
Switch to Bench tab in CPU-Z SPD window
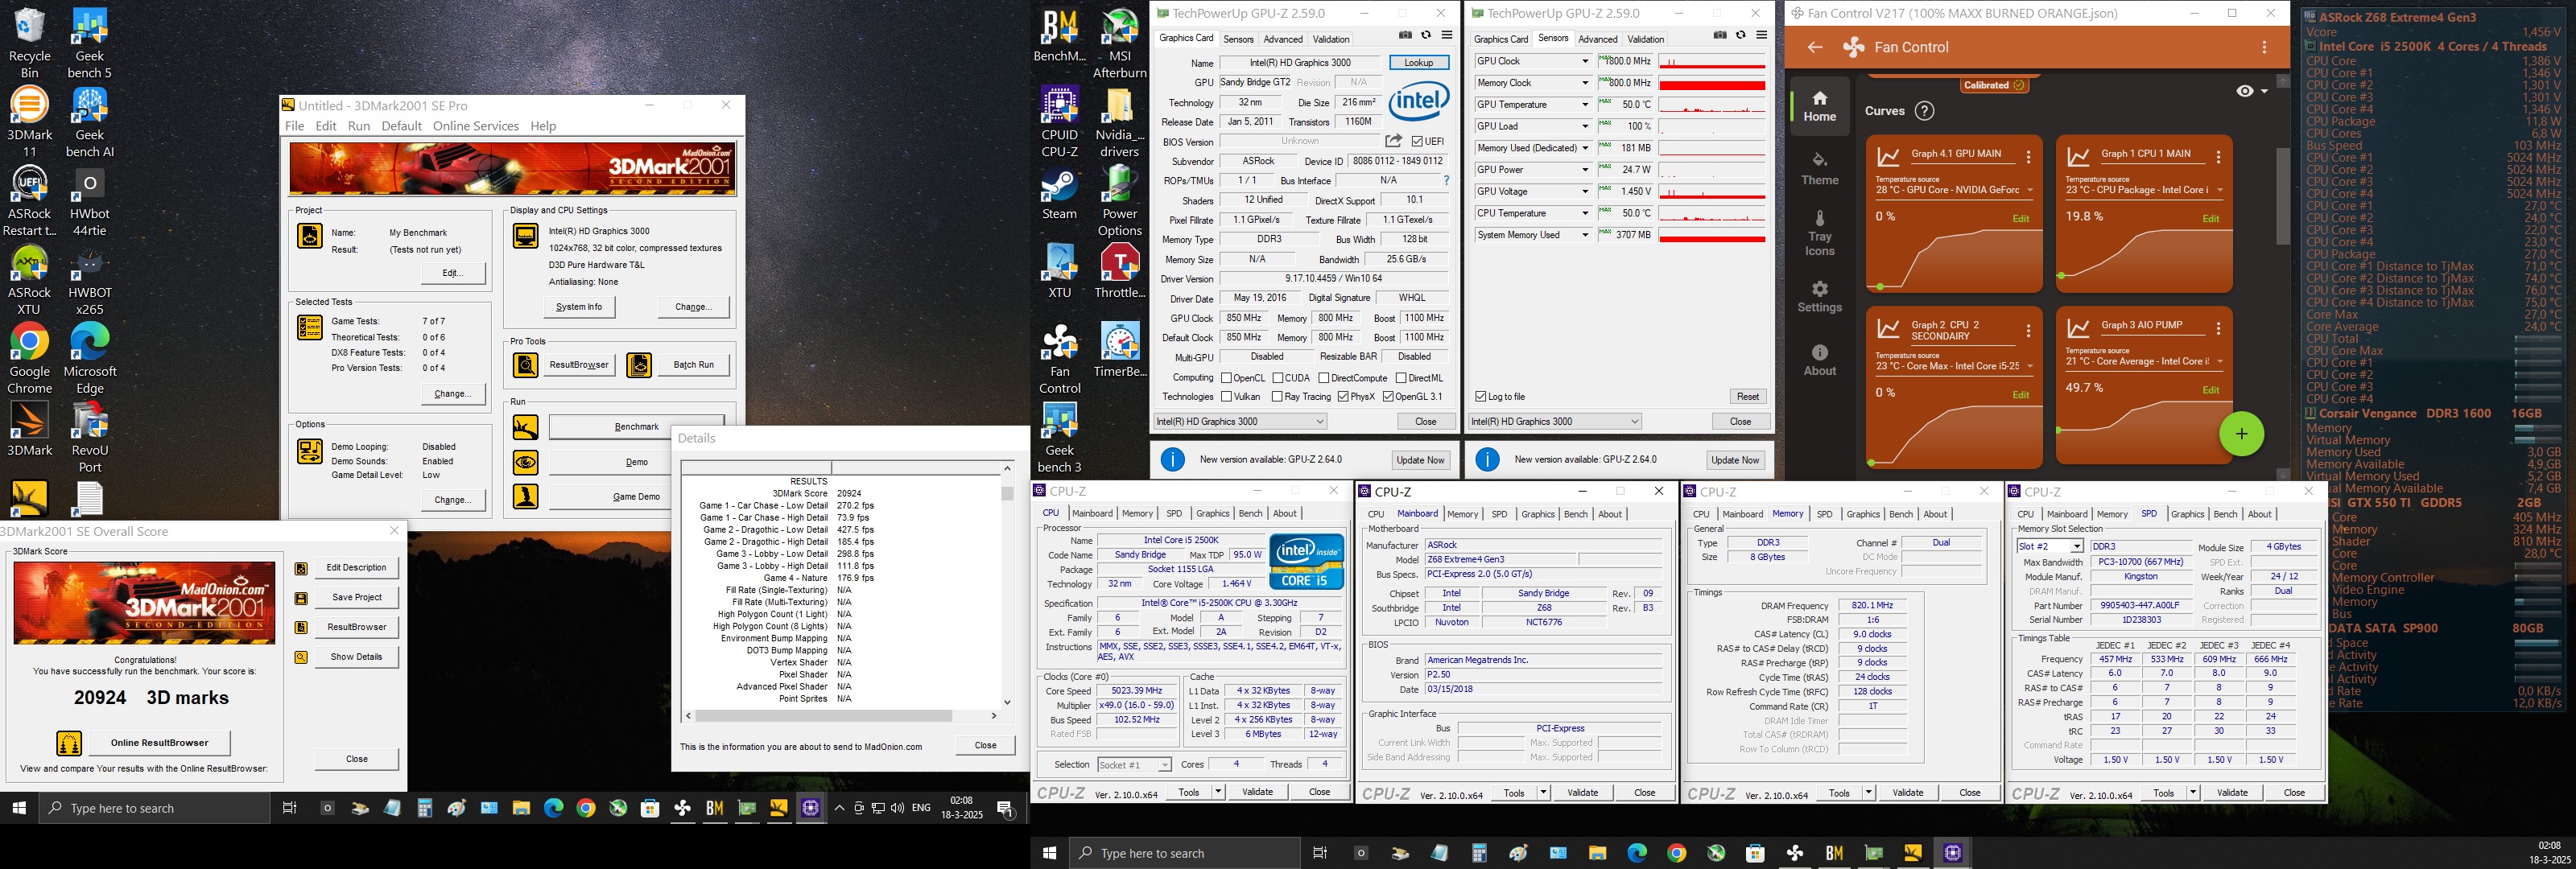tap(2225, 514)
